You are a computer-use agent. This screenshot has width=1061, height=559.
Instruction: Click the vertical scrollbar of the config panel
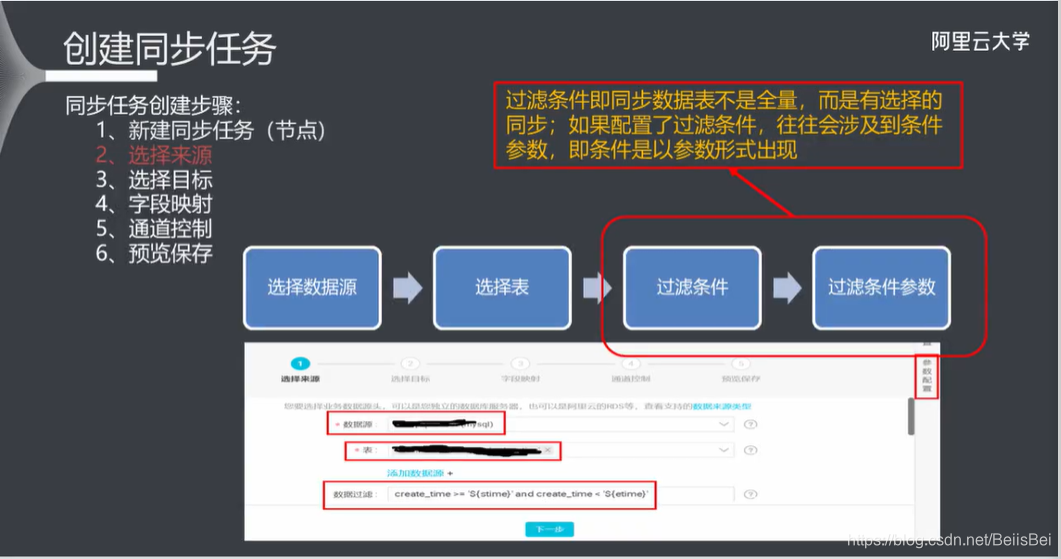pos(911,416)
